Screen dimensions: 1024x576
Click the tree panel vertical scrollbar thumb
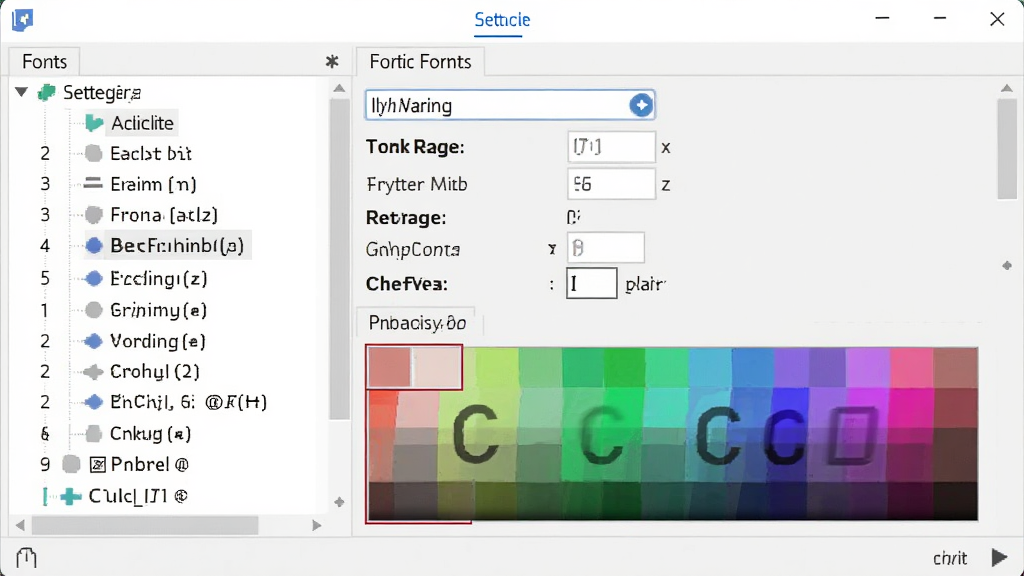coord(339,258)
